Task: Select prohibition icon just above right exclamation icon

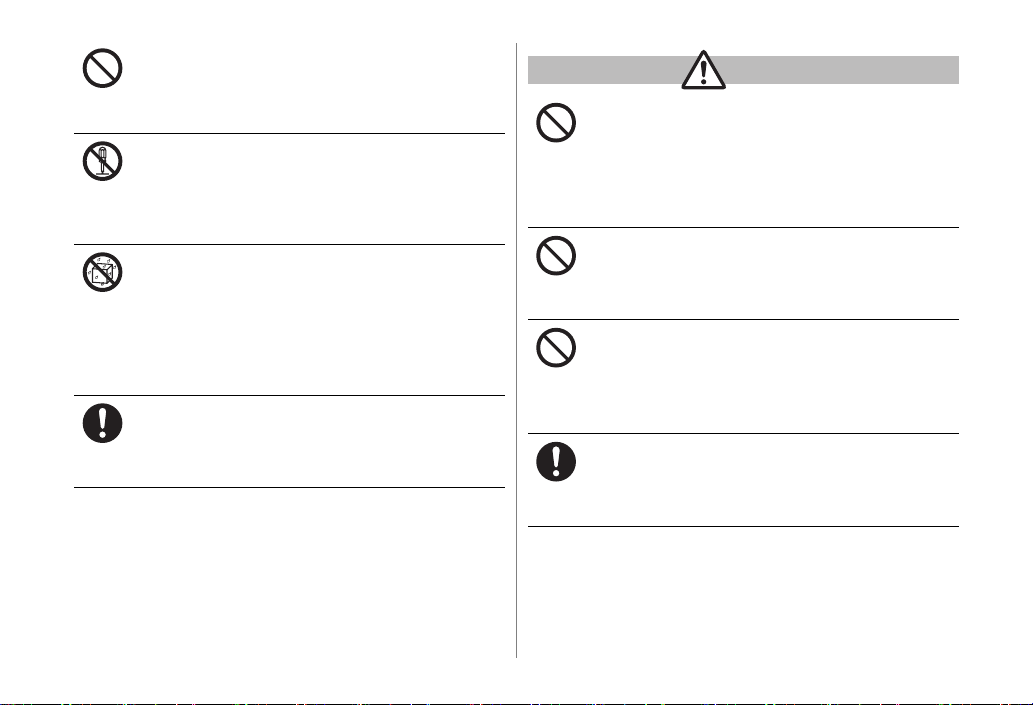Action: [x=556, y=348]
